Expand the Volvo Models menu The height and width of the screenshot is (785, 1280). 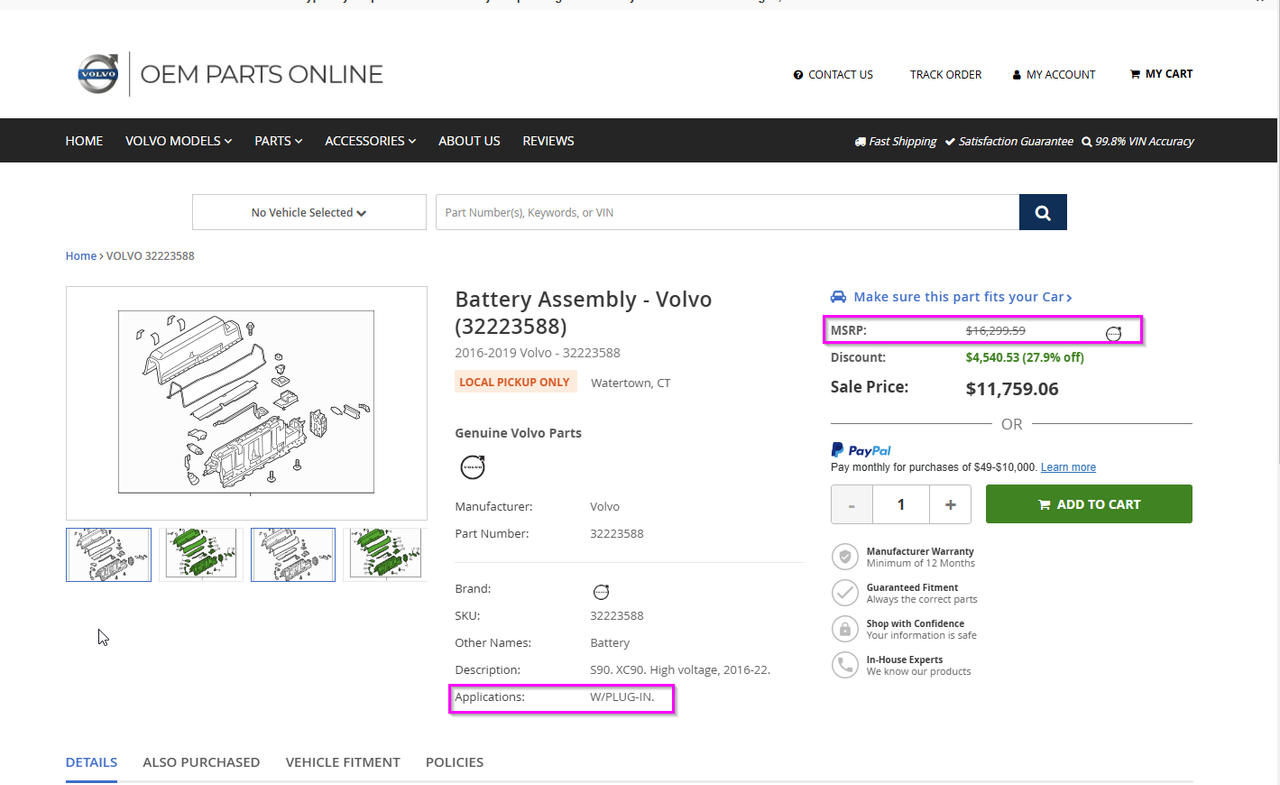coord(178,141)
